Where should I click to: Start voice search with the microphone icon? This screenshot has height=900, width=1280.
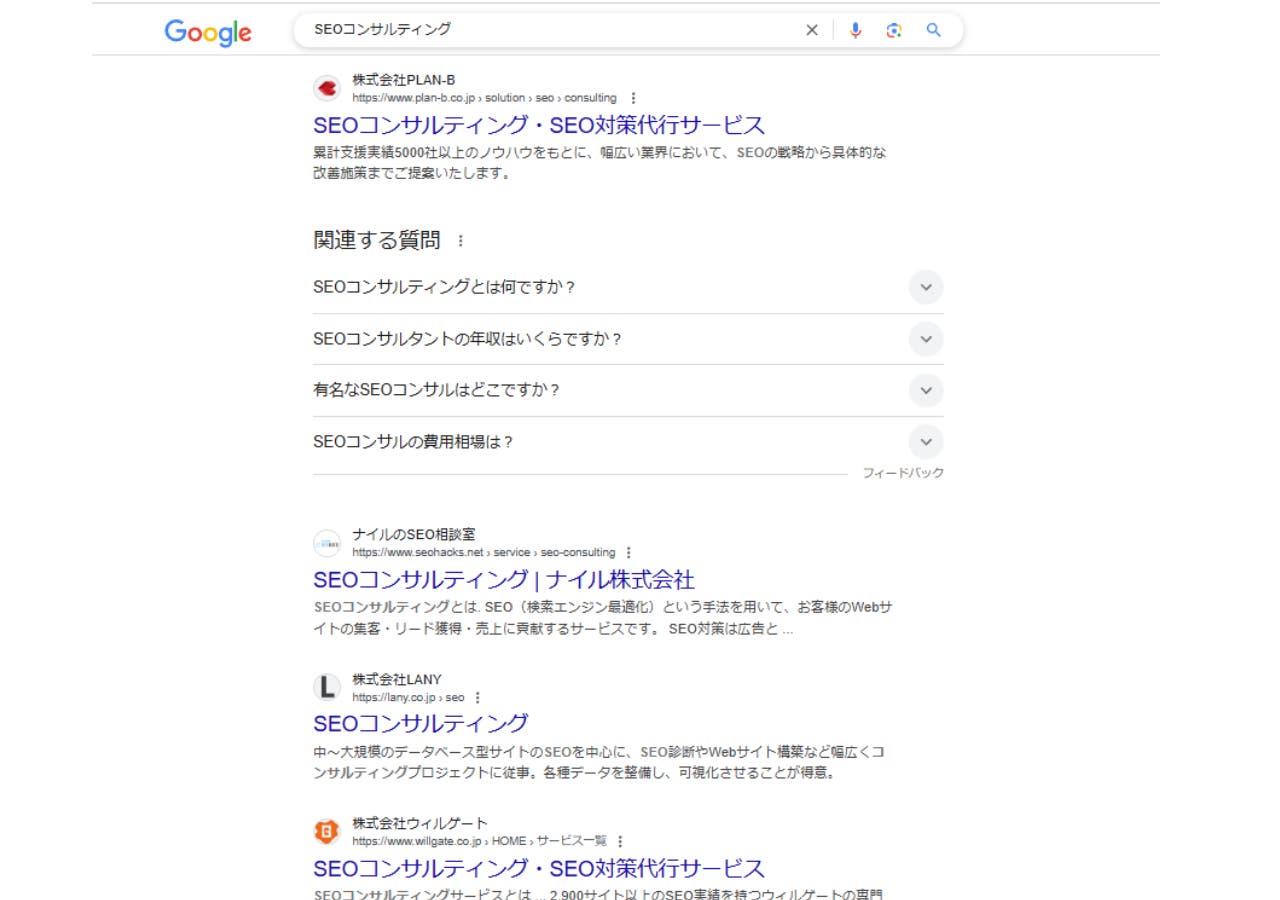855,30
